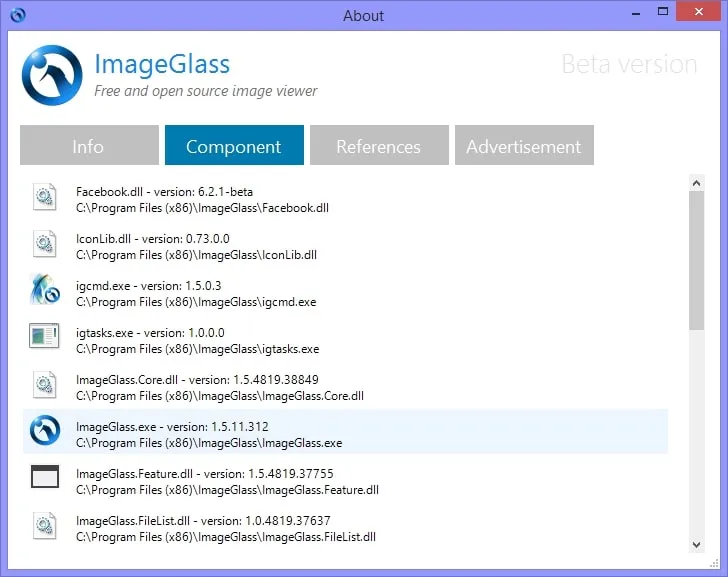Viewport: 728px width, 577px height.
Task: Select 'igcmd.exe - version: 1.5.0.3' line
Action: (x=149, y=285)
